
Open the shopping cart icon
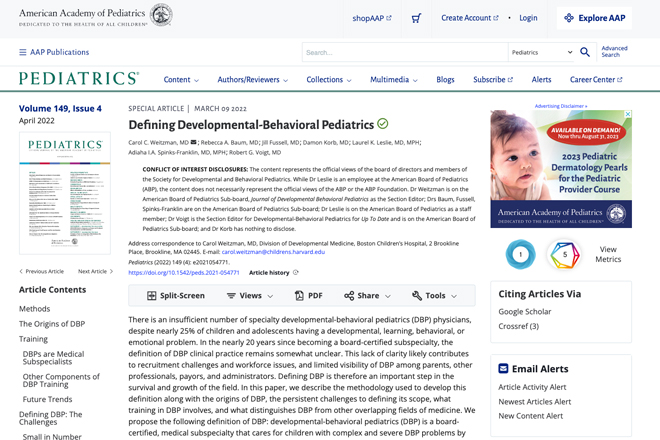[416, 18]
